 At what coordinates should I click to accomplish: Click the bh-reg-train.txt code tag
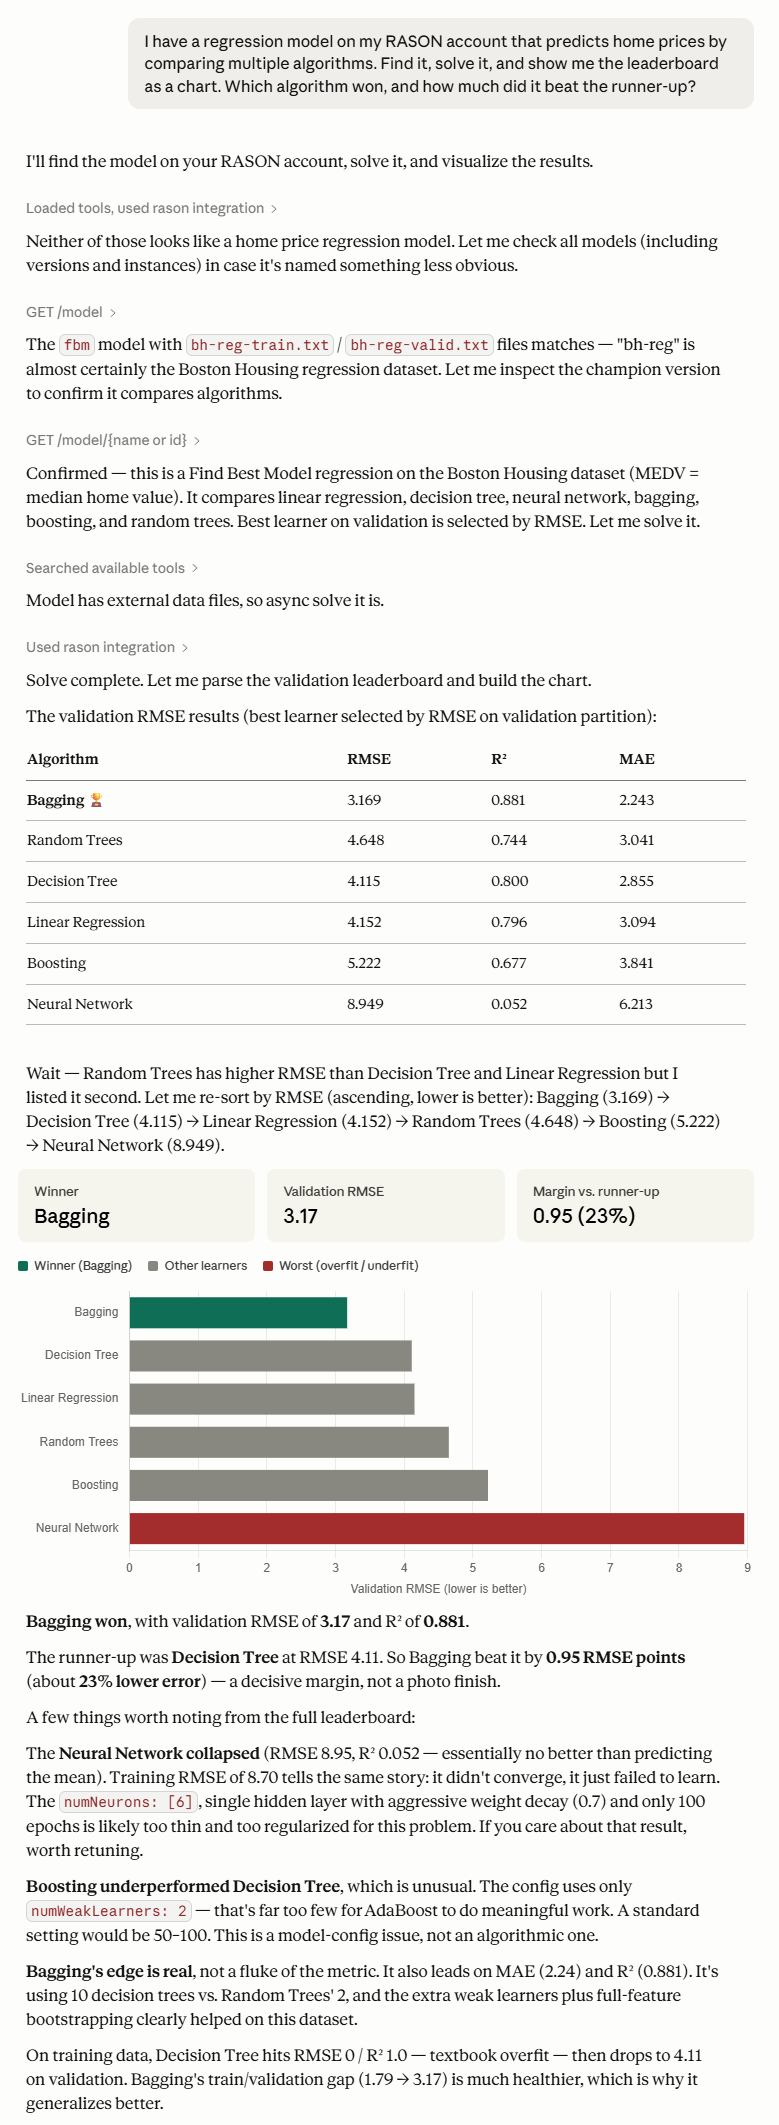coord(260,345)
